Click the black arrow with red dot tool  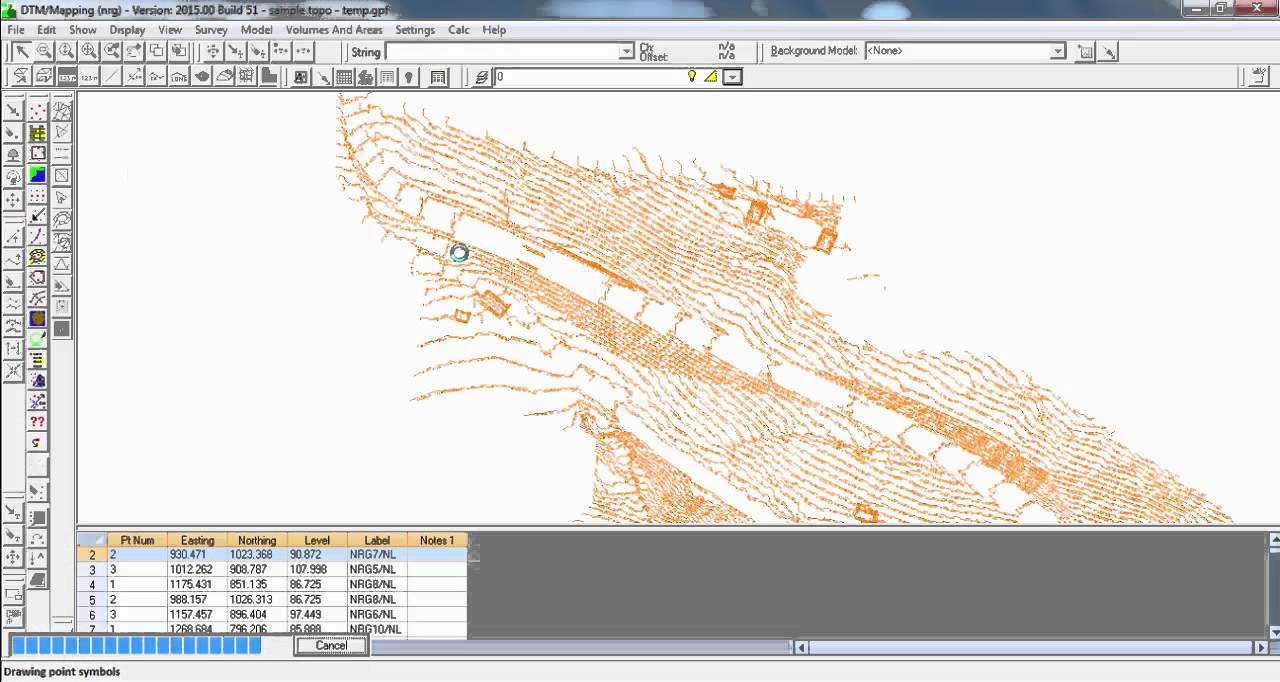click(37, 215)
